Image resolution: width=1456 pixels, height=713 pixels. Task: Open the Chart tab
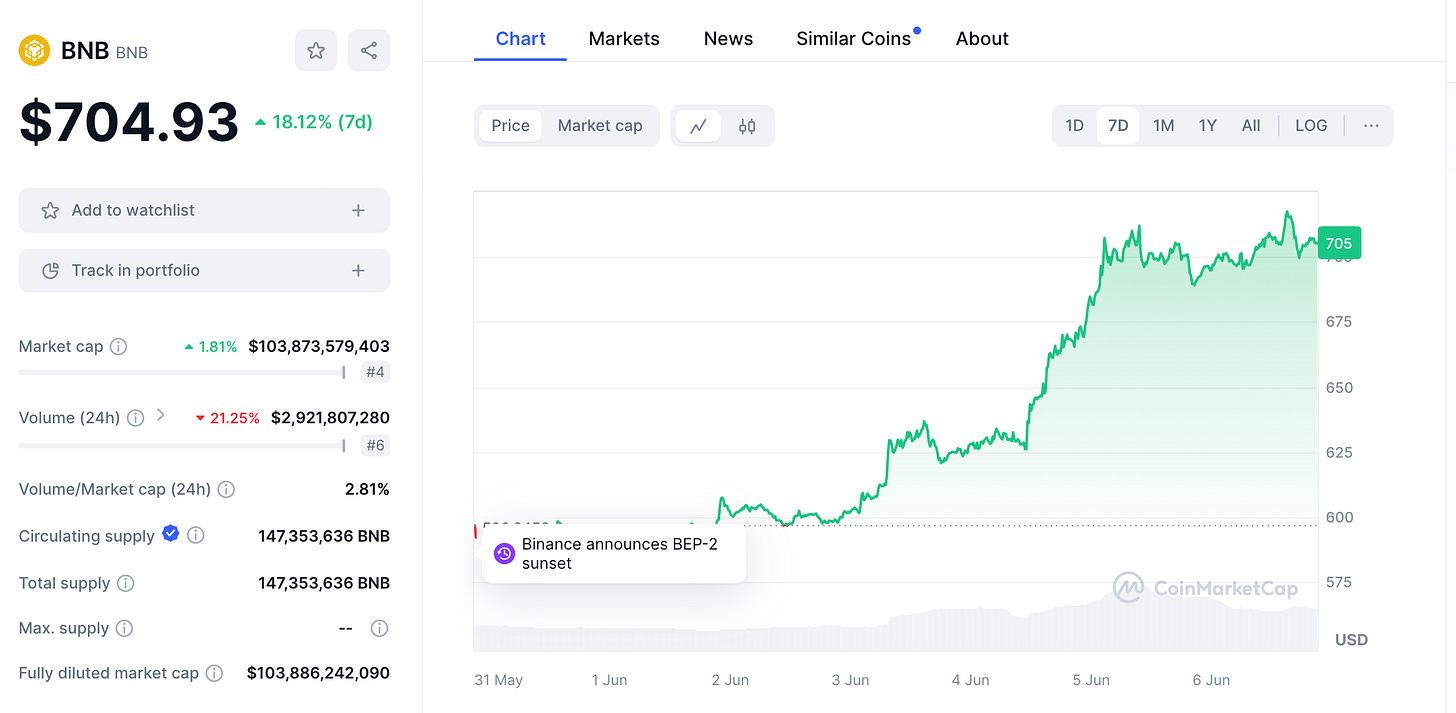(x=520, y=39)
